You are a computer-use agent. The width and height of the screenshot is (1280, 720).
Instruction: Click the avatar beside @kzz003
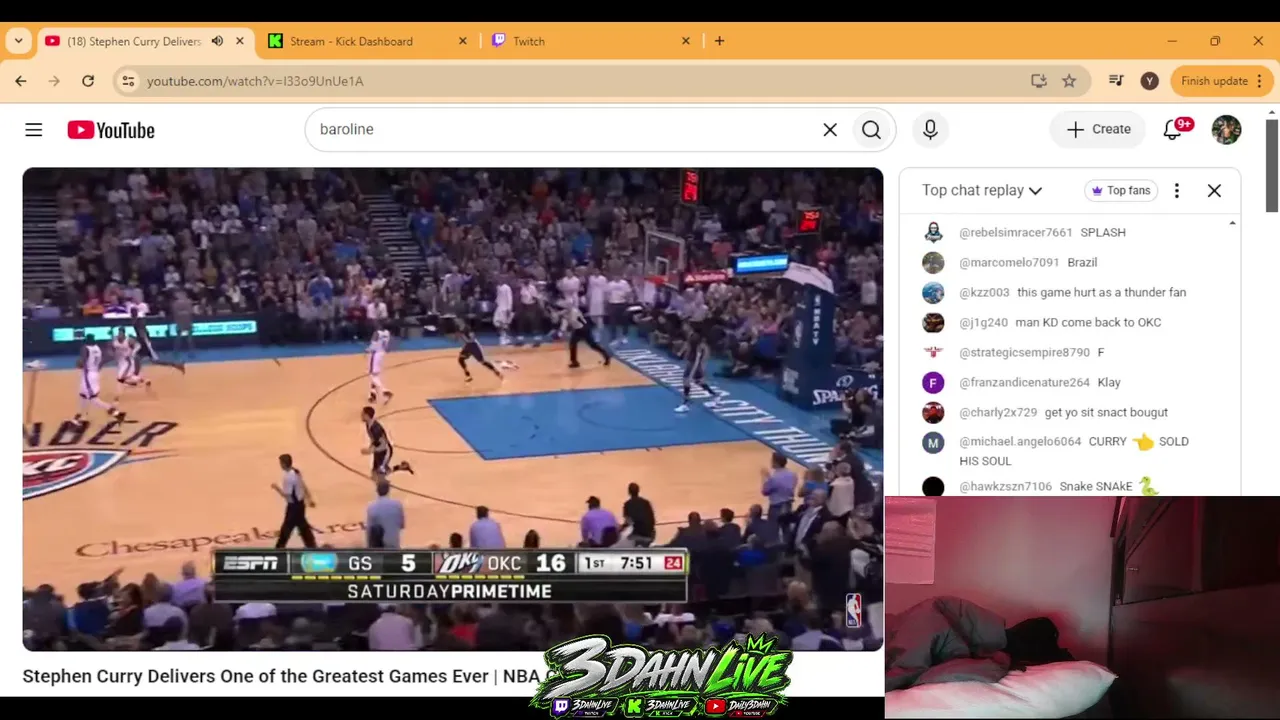[x=933, y=292]
